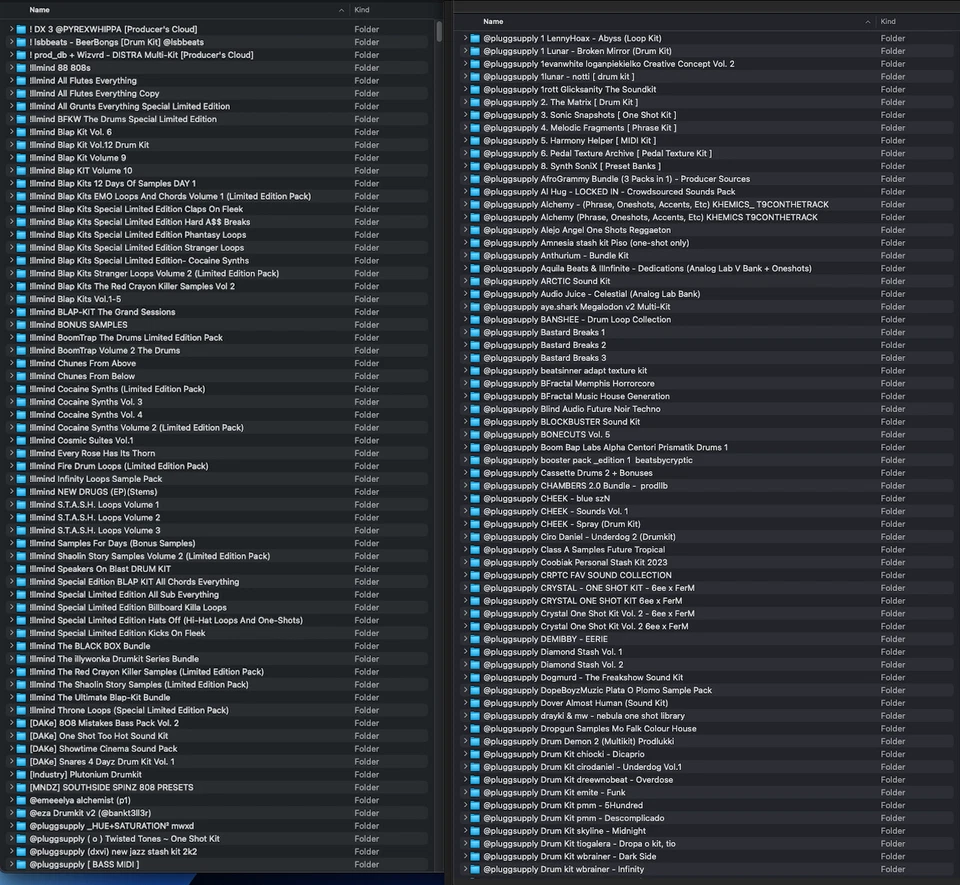Toggle sort-order arrow in left window header
This screenshot has height=885, width=960.
pyautogui.click(x=341, y=10)
